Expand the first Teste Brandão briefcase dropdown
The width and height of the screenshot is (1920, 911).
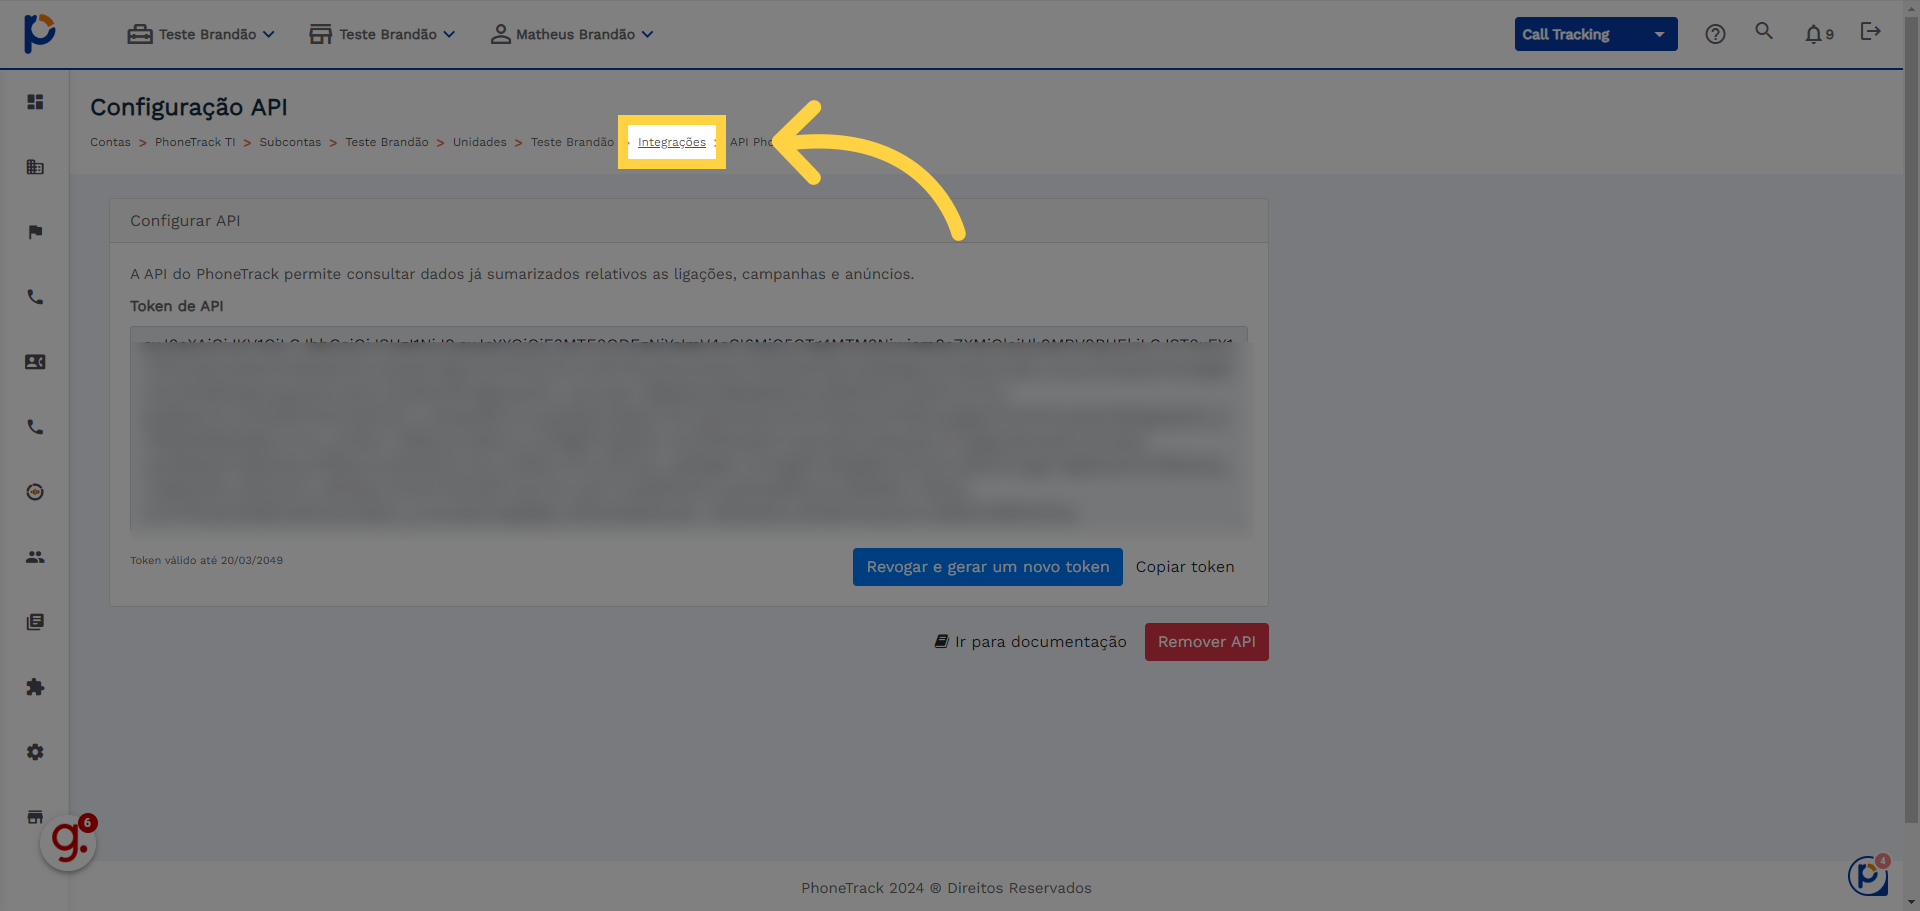201,34
